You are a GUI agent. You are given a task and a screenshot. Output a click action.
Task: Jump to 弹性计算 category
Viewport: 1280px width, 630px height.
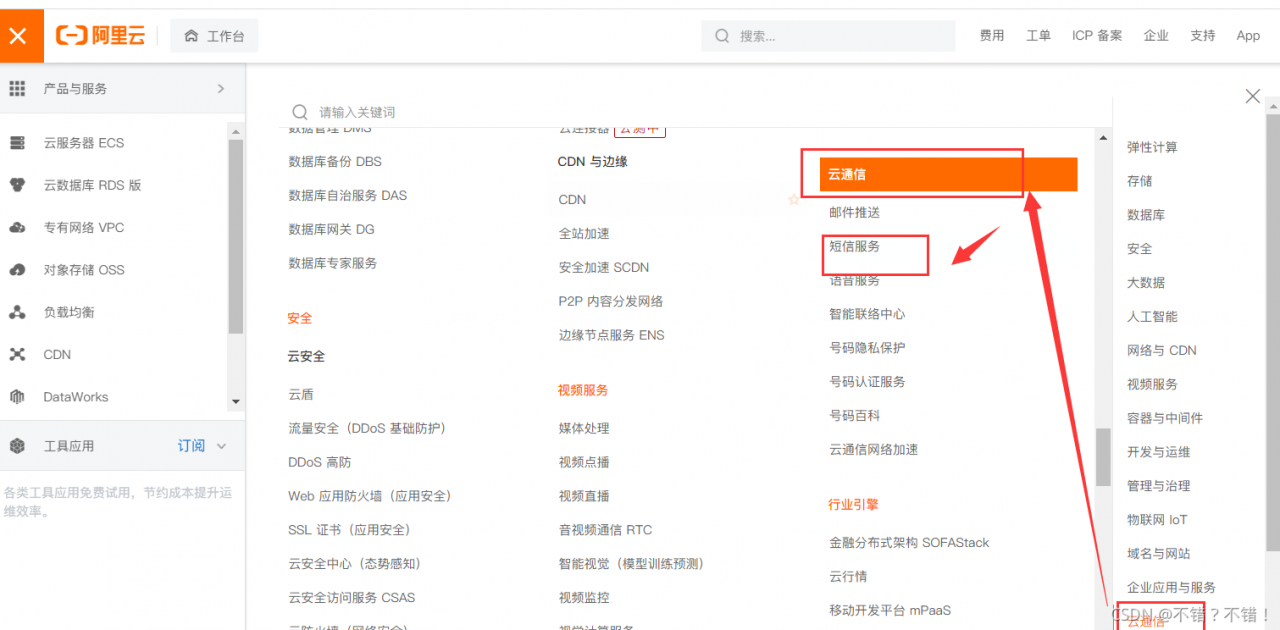[1152, 147]
